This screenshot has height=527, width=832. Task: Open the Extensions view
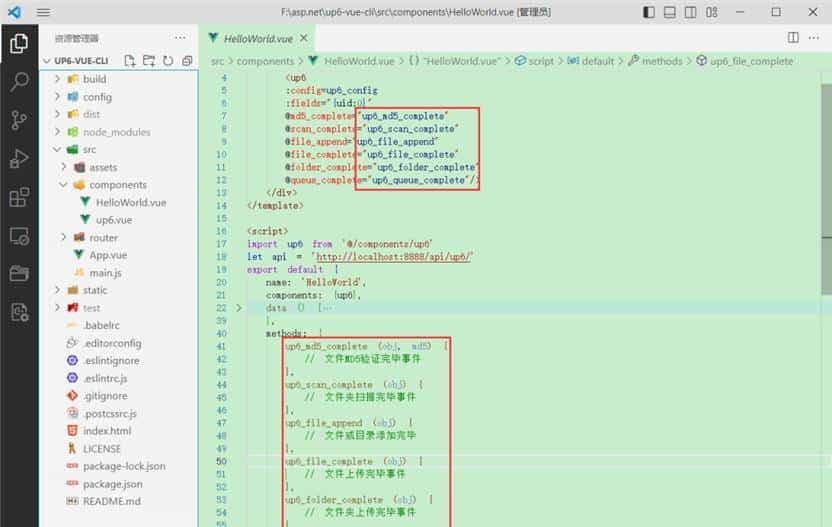18,197
